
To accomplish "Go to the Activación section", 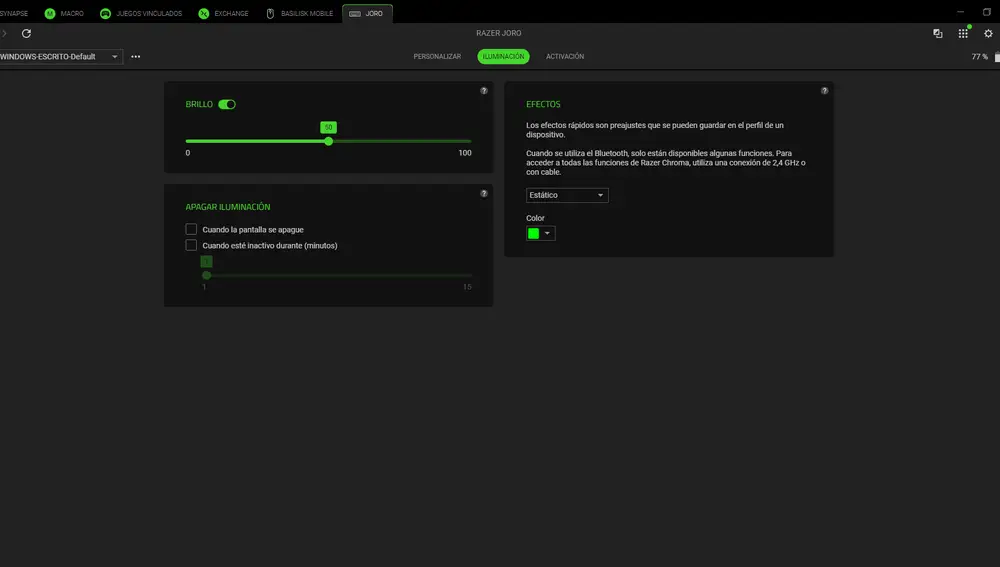I will pos(565,56).
